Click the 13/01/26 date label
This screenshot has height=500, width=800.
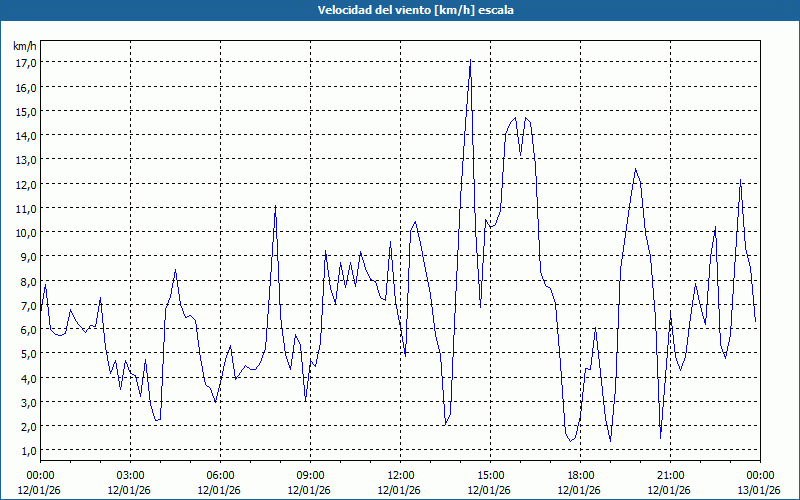coord(760,489)
